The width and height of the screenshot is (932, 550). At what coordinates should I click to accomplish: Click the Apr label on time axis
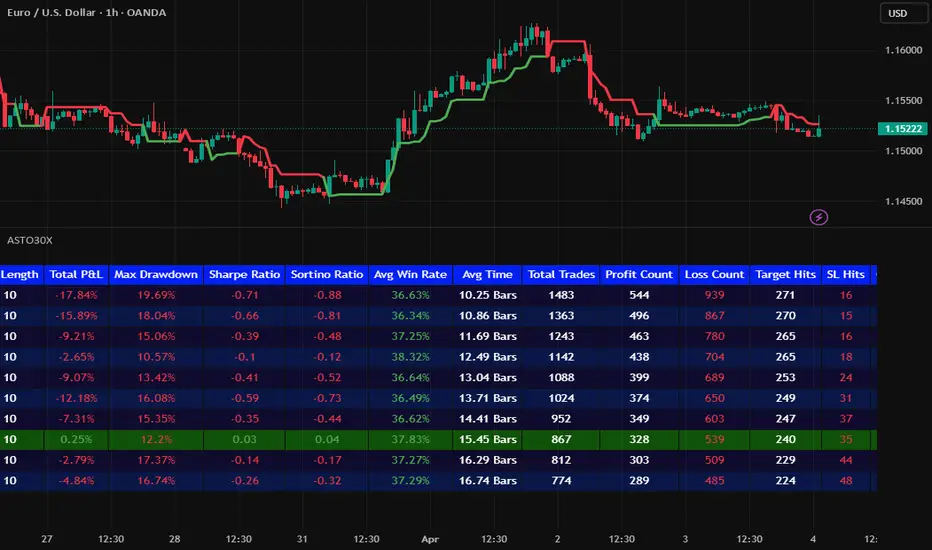(430, 539)
